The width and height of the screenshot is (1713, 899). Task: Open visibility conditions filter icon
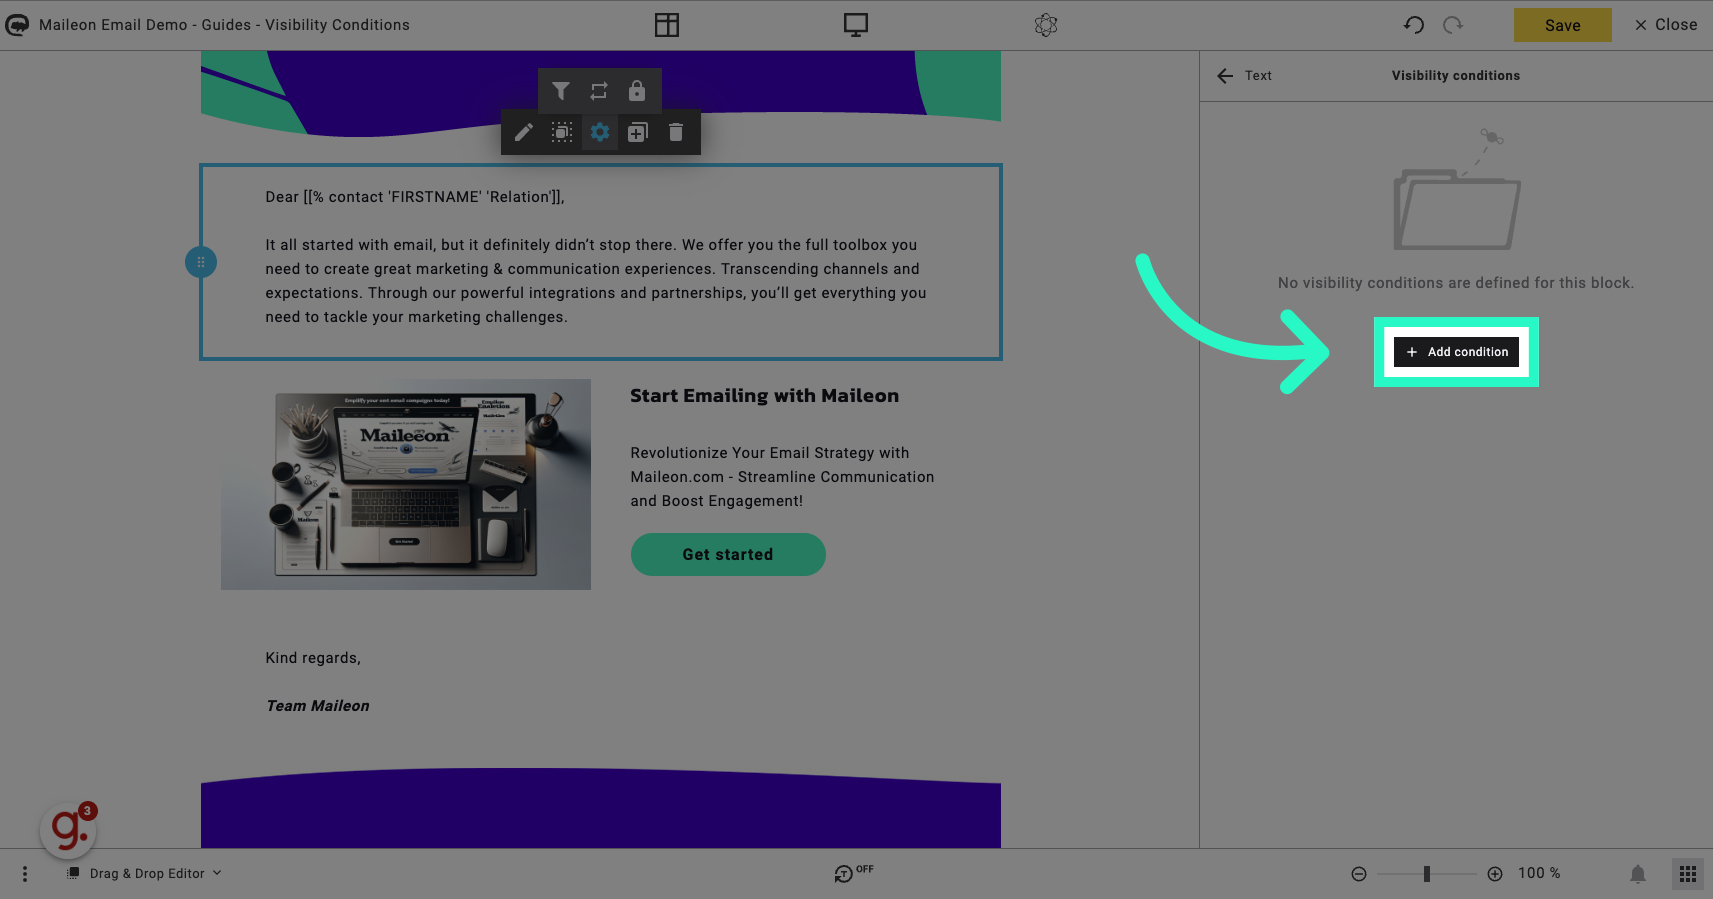click(x=561, y=91)
